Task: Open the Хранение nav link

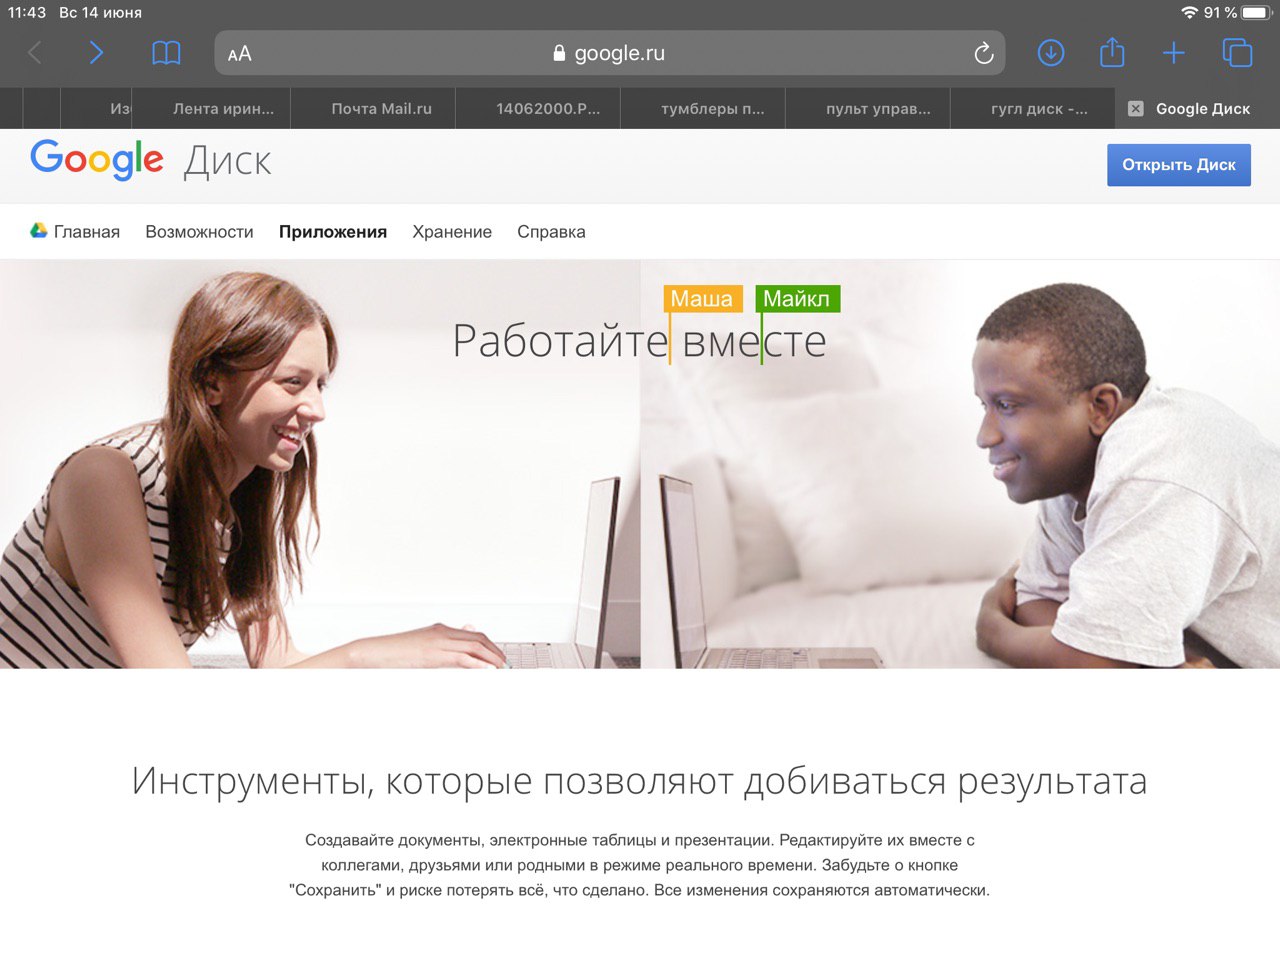Action: tap(452, 232)
